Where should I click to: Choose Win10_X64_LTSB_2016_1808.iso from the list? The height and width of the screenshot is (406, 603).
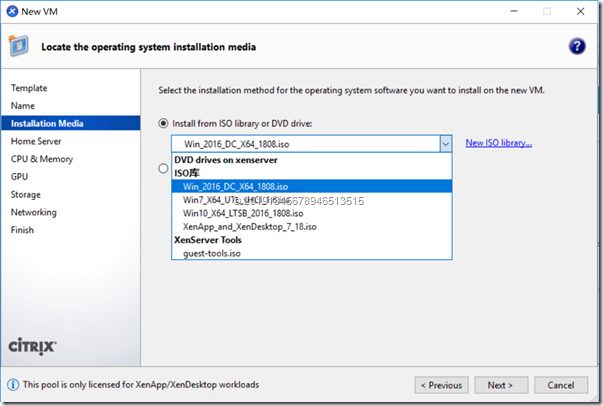(x=243, y=213)
